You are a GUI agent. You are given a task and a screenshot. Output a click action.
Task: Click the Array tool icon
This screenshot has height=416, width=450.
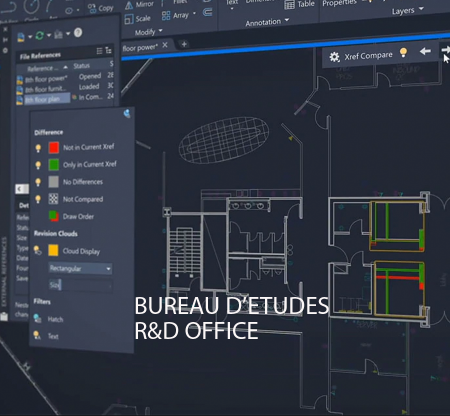click(166, 15)
